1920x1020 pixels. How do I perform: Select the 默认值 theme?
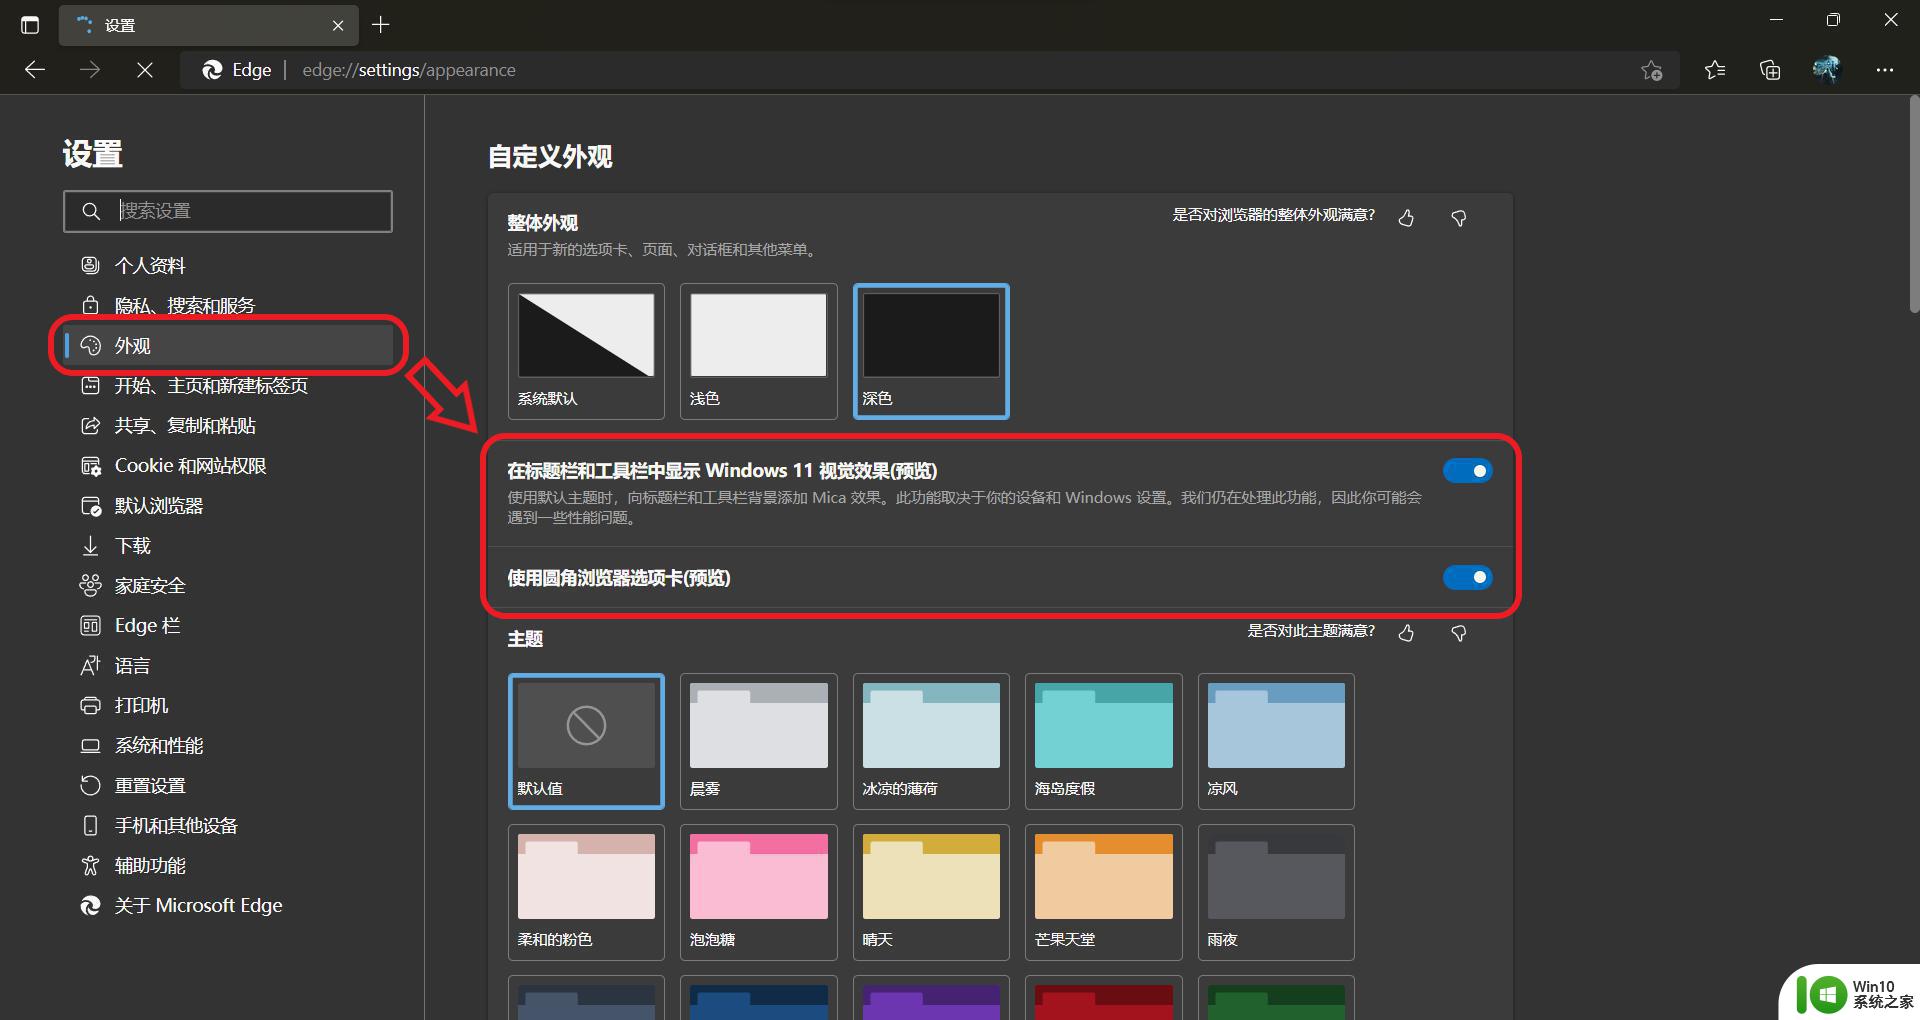pyautogui.click(x=586, y=741)
